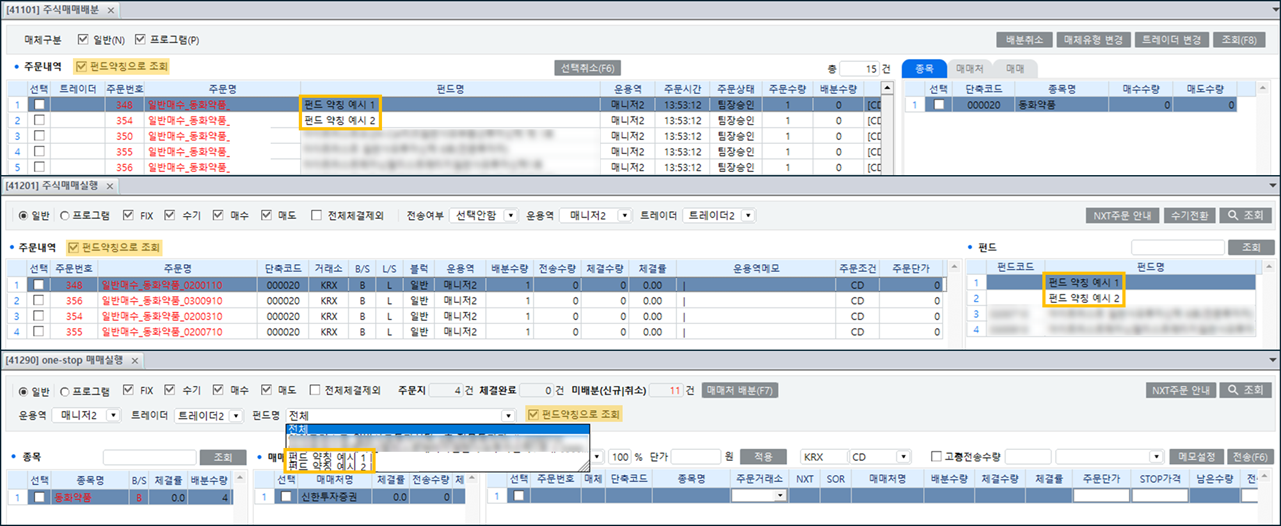
Task: Toggle the 매도 checkbox in the 41290 panel
Action: (266, 390)
